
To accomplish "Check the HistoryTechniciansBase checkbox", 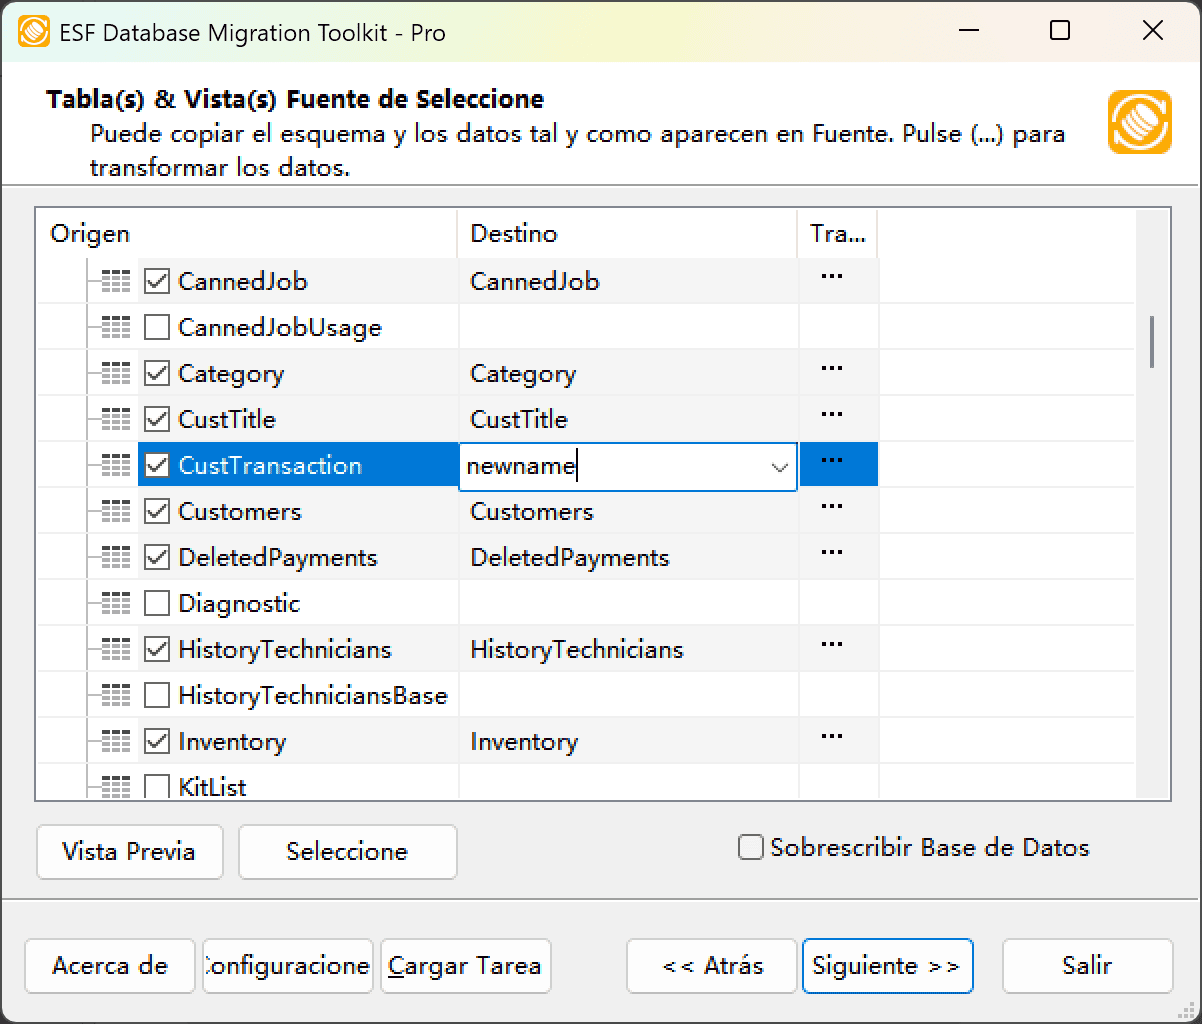I will [157, 696].
